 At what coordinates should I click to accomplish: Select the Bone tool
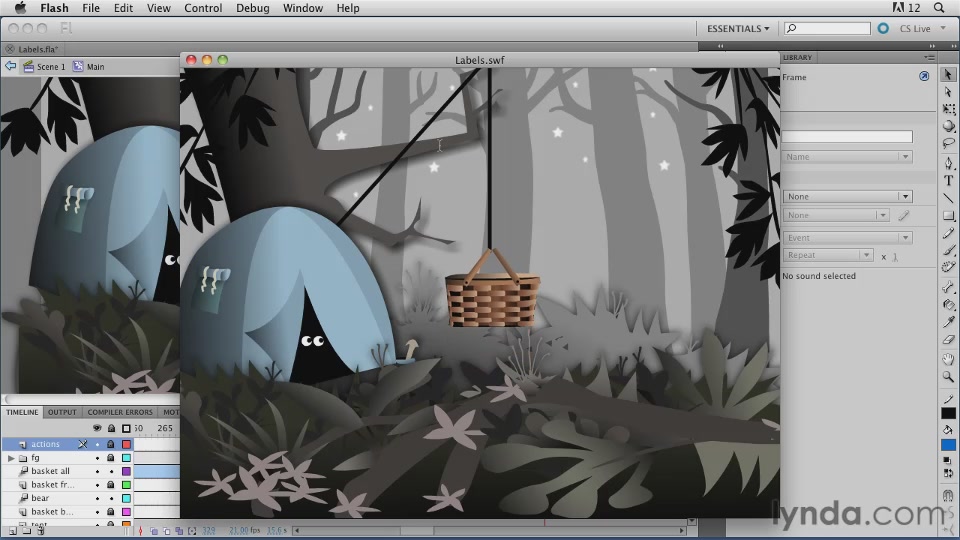948,287
